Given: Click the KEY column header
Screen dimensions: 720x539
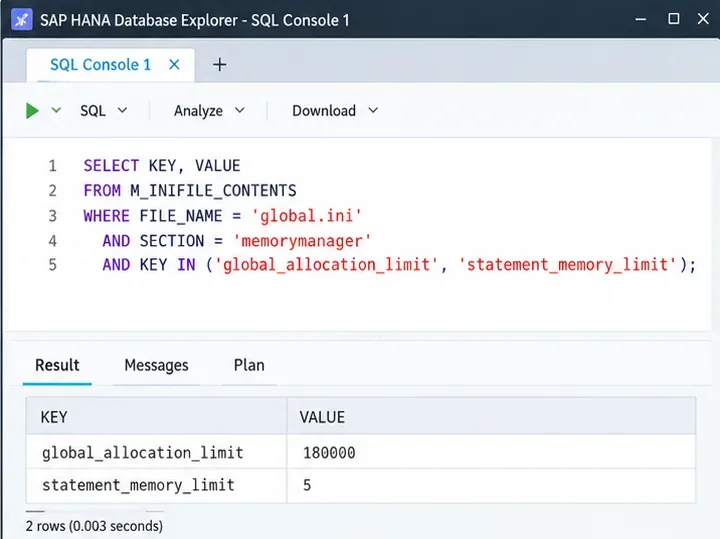Looking at the screenshot, I should (x=157, y=417).
